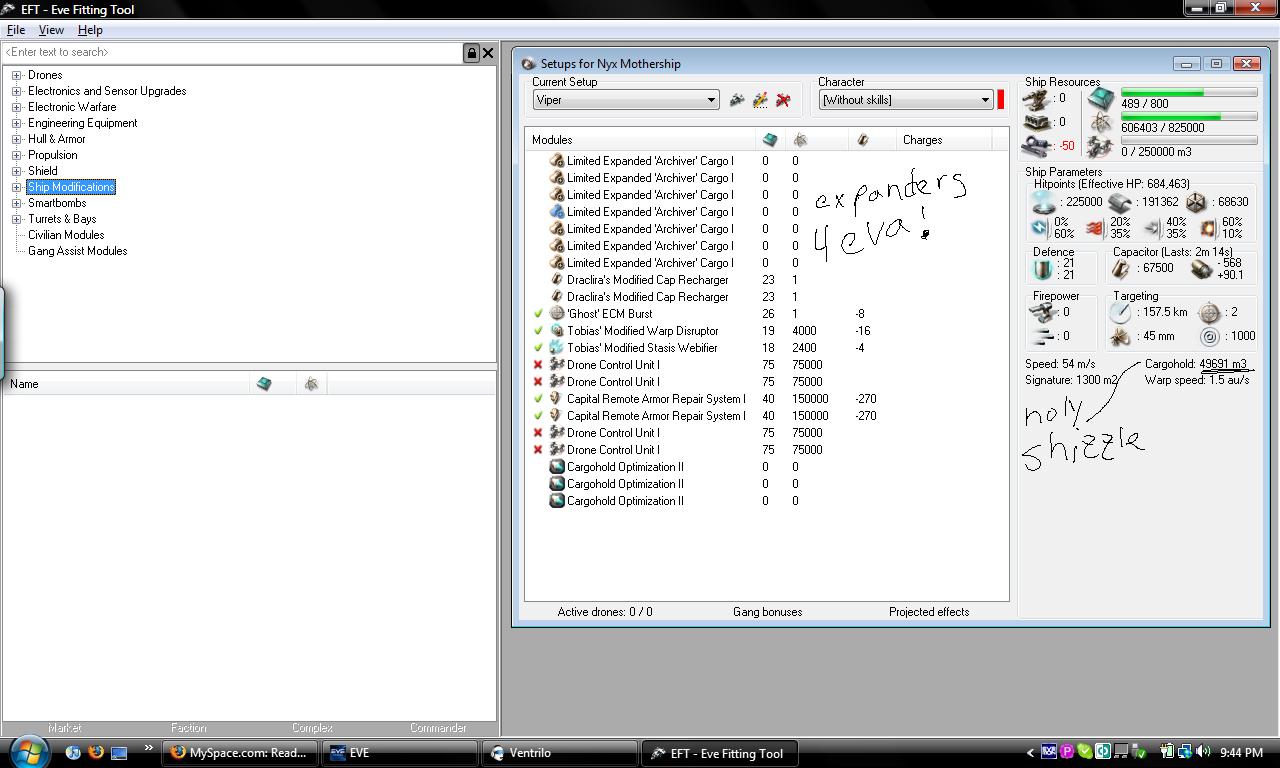The width and height of the screenshot is (1280, 768).
Task: Click the lock icon beside the search box
Action: pyautogui.click(x=471, y=53)
